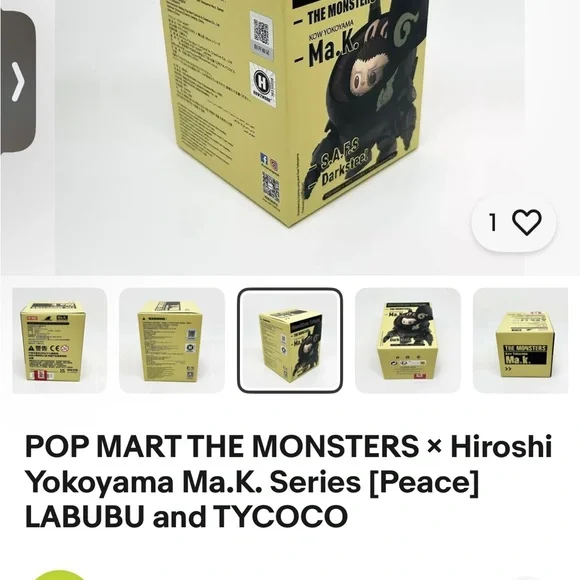Click the like count number 1
Viewport: 580px width, 580px height.
(492, 222)
